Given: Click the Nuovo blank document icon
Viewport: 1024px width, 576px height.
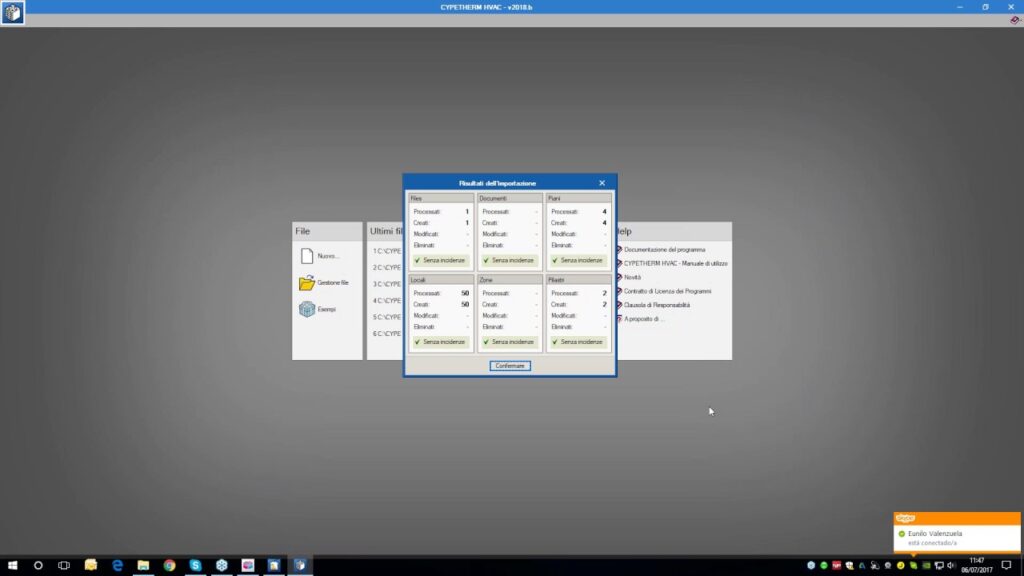Looking at the screenshot, I should [307, 256].
